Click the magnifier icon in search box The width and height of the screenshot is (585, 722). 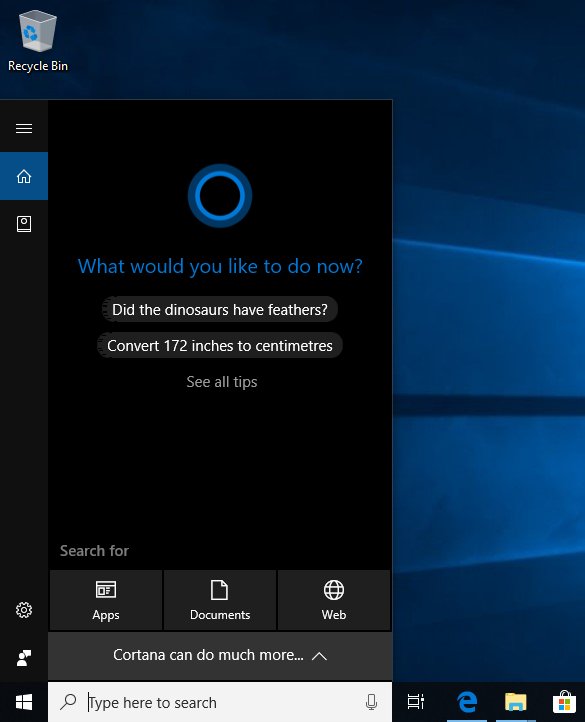[x=69, y=702]
